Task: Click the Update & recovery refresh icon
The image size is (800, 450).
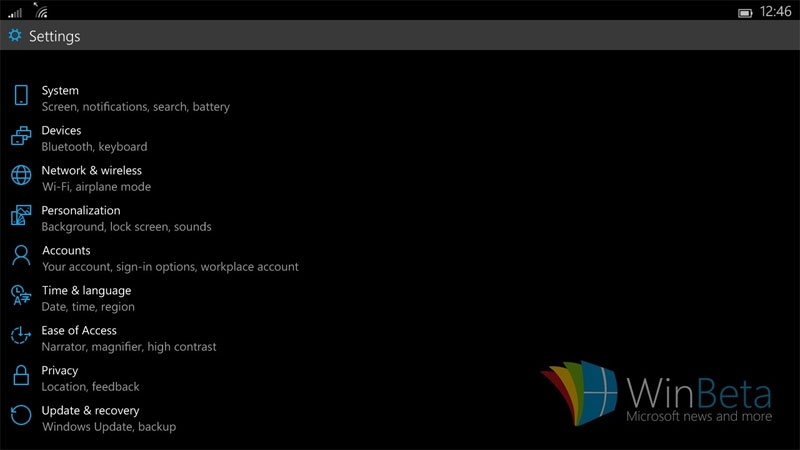Action: (x=21, y=416)
